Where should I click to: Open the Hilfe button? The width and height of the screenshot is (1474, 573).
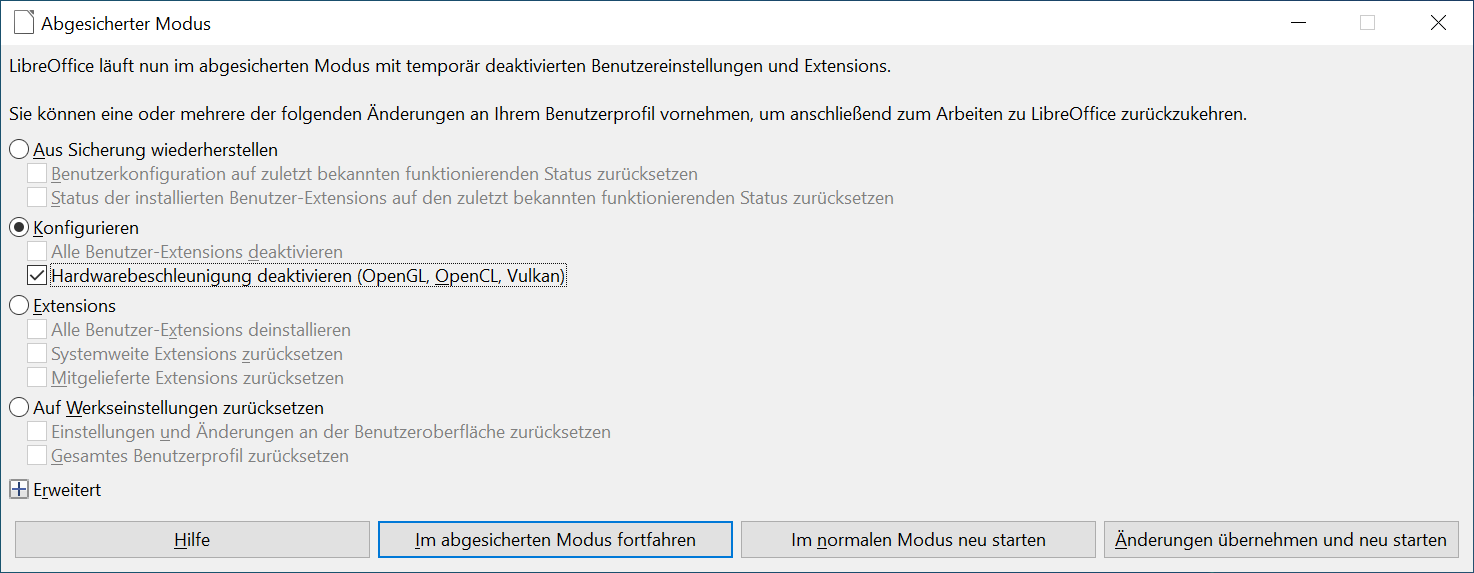192,540
